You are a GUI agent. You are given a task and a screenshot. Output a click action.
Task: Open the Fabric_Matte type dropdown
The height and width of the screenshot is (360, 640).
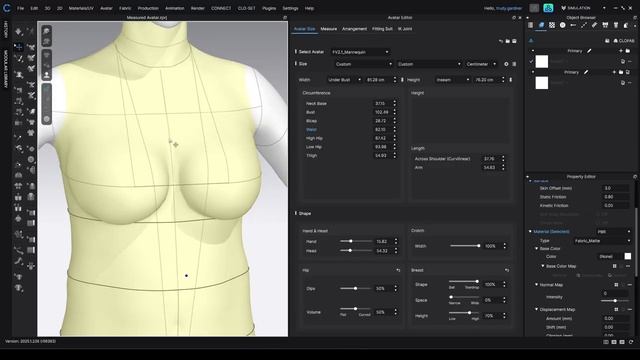coord(602,241)
